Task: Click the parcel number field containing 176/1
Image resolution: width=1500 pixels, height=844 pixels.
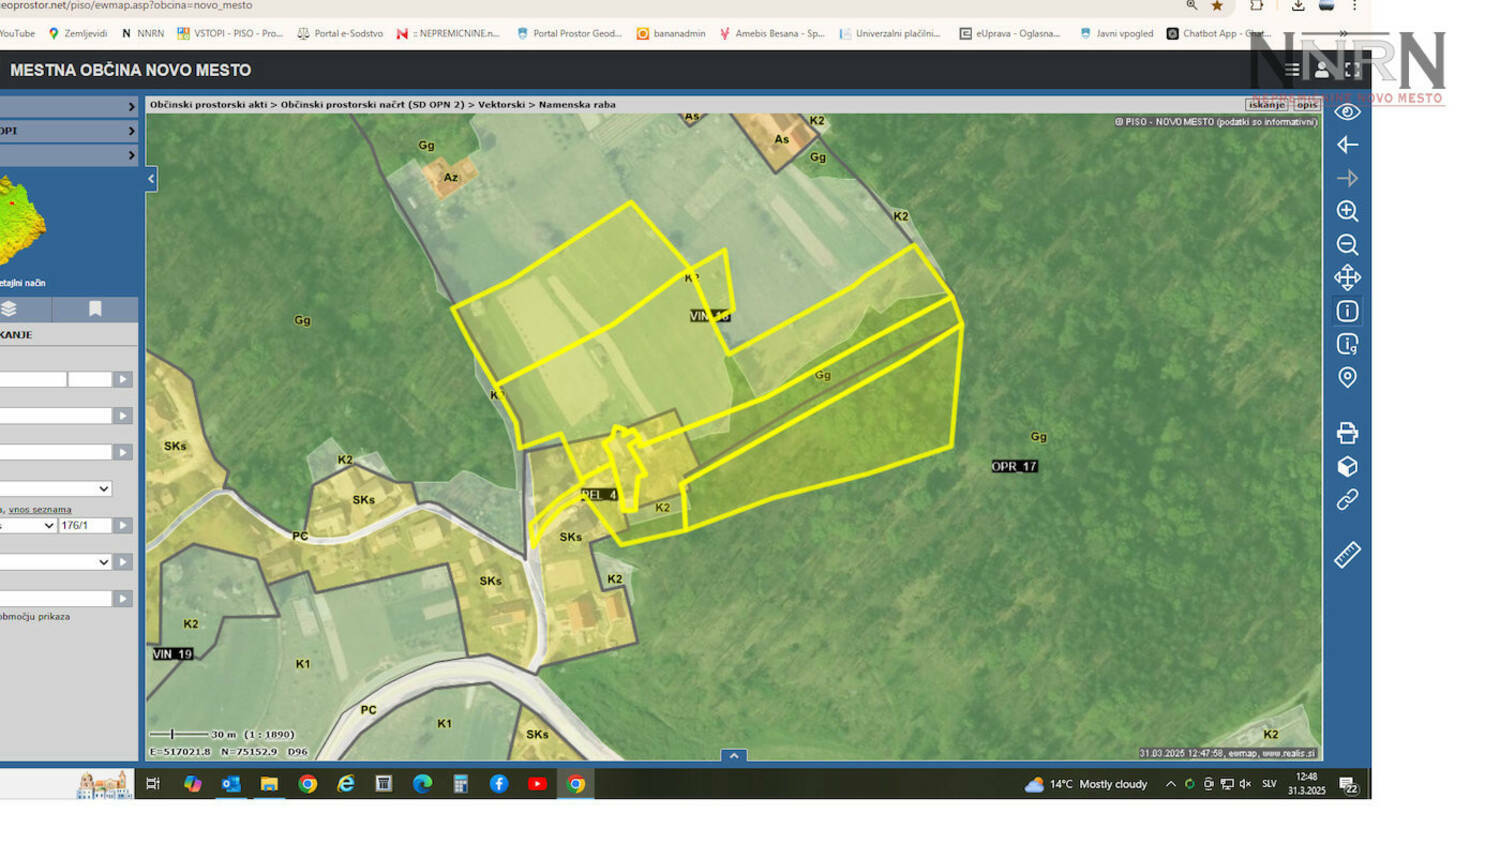Action: tap(84, 525)
